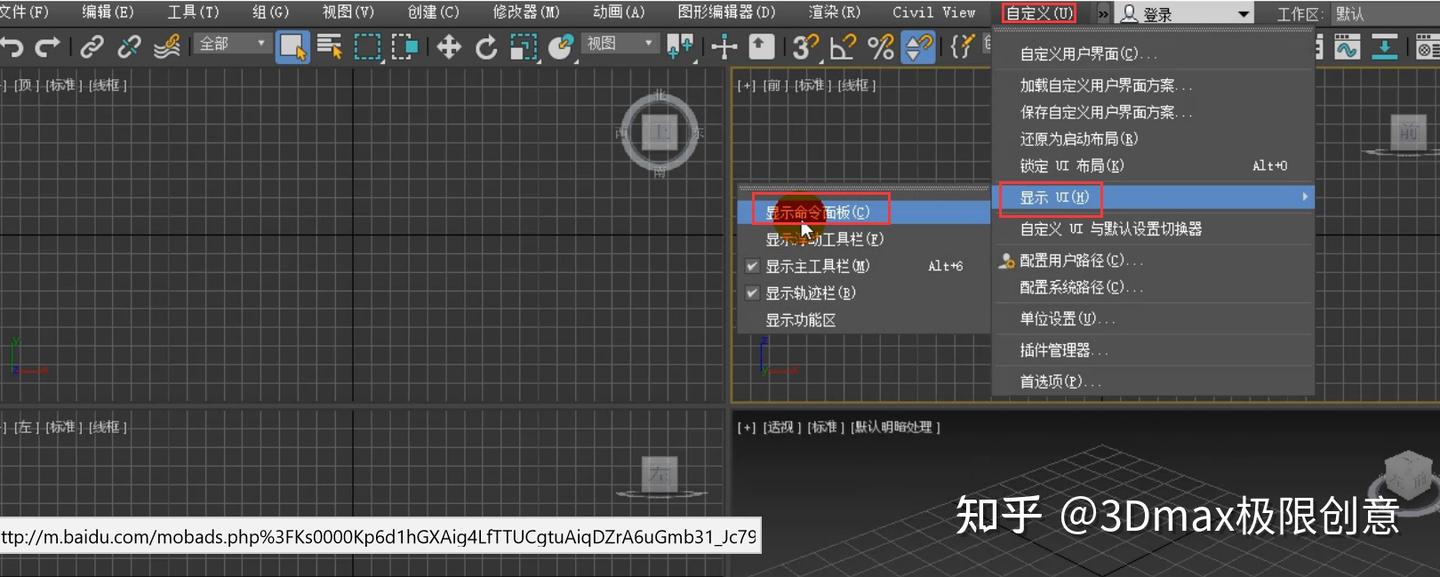Click Bind to Space Warp icon
1440x577 pixels.
(x=167, y=46)
